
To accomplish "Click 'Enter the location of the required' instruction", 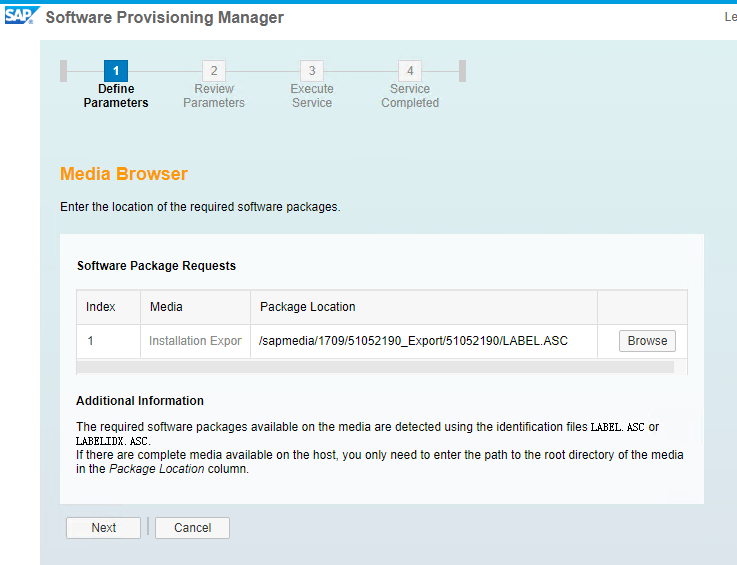I will coord(200,207).
